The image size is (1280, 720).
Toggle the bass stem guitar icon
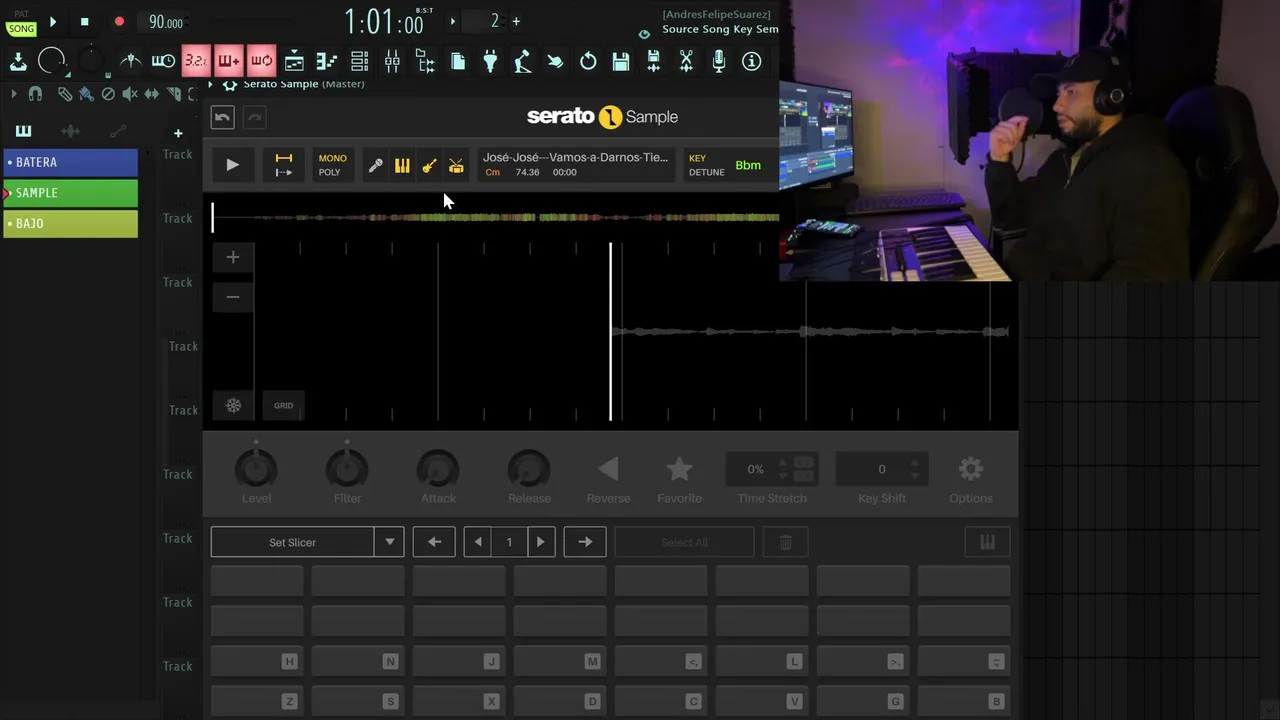tap(429, 166)
